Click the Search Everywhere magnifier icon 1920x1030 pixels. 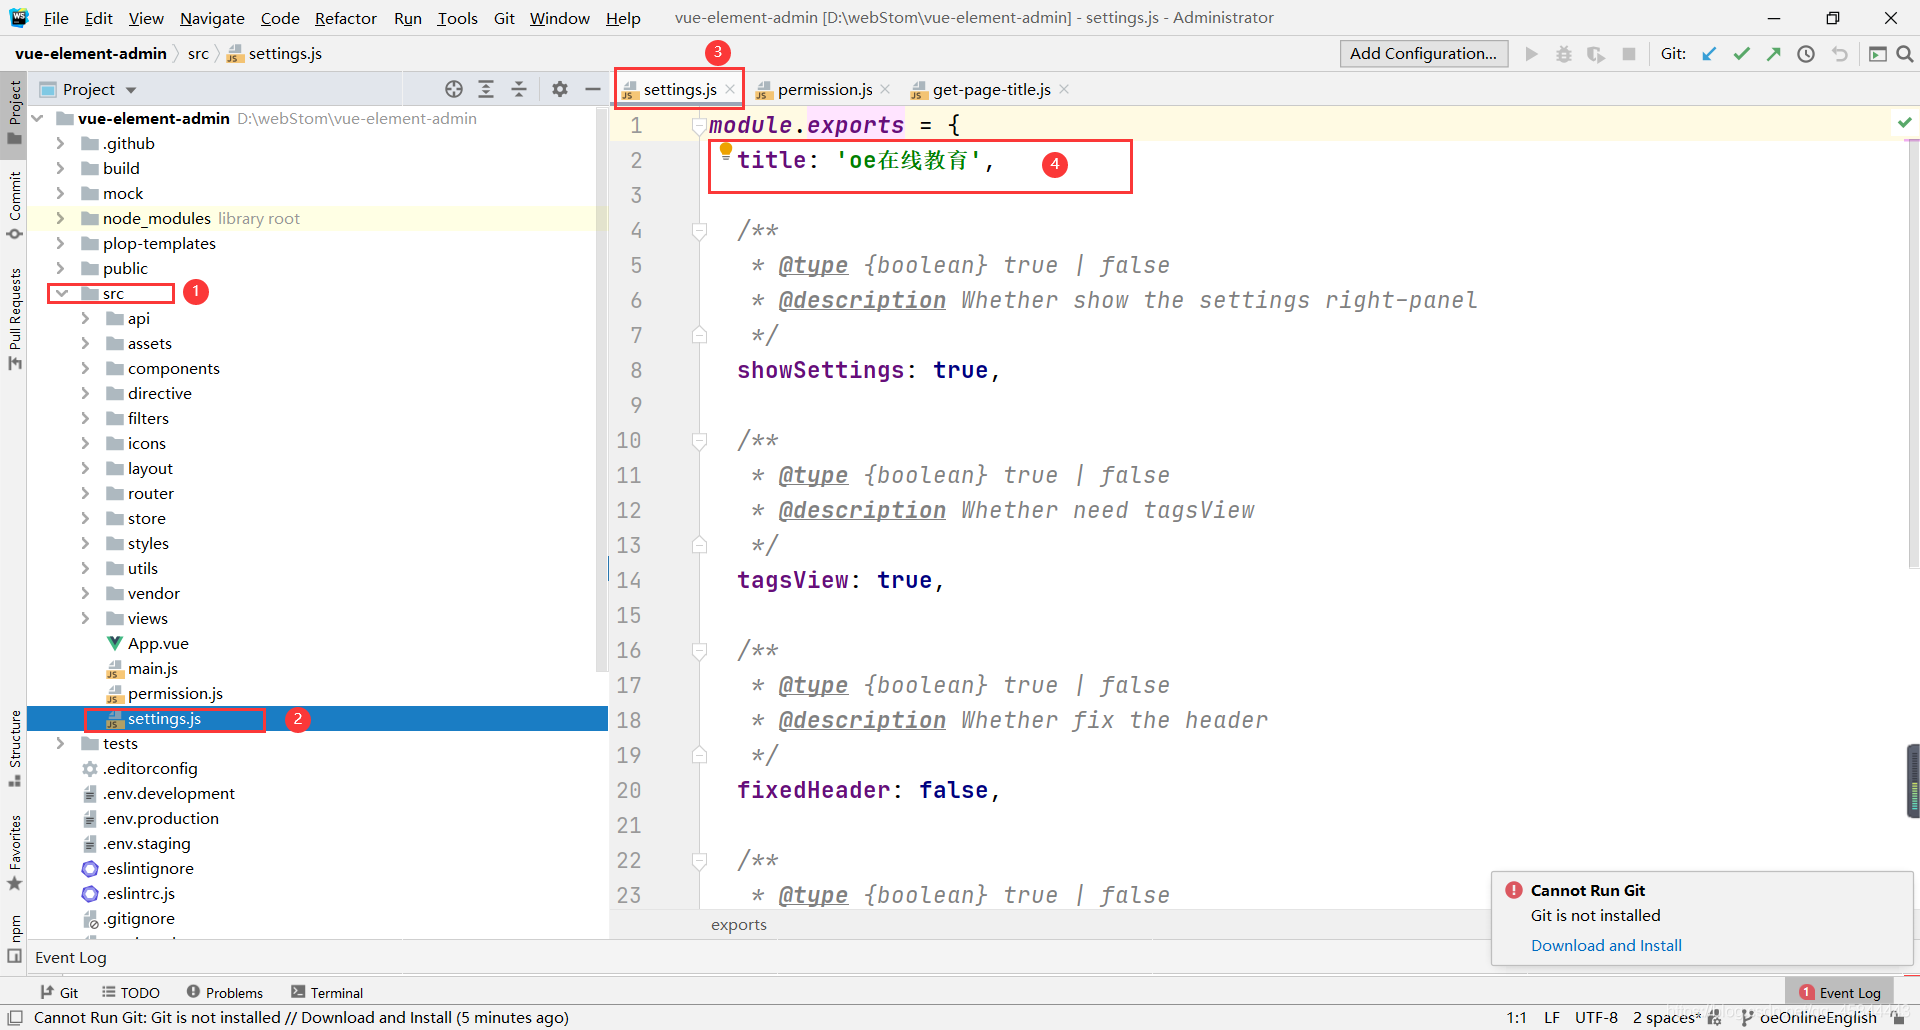click(1905, 54)
